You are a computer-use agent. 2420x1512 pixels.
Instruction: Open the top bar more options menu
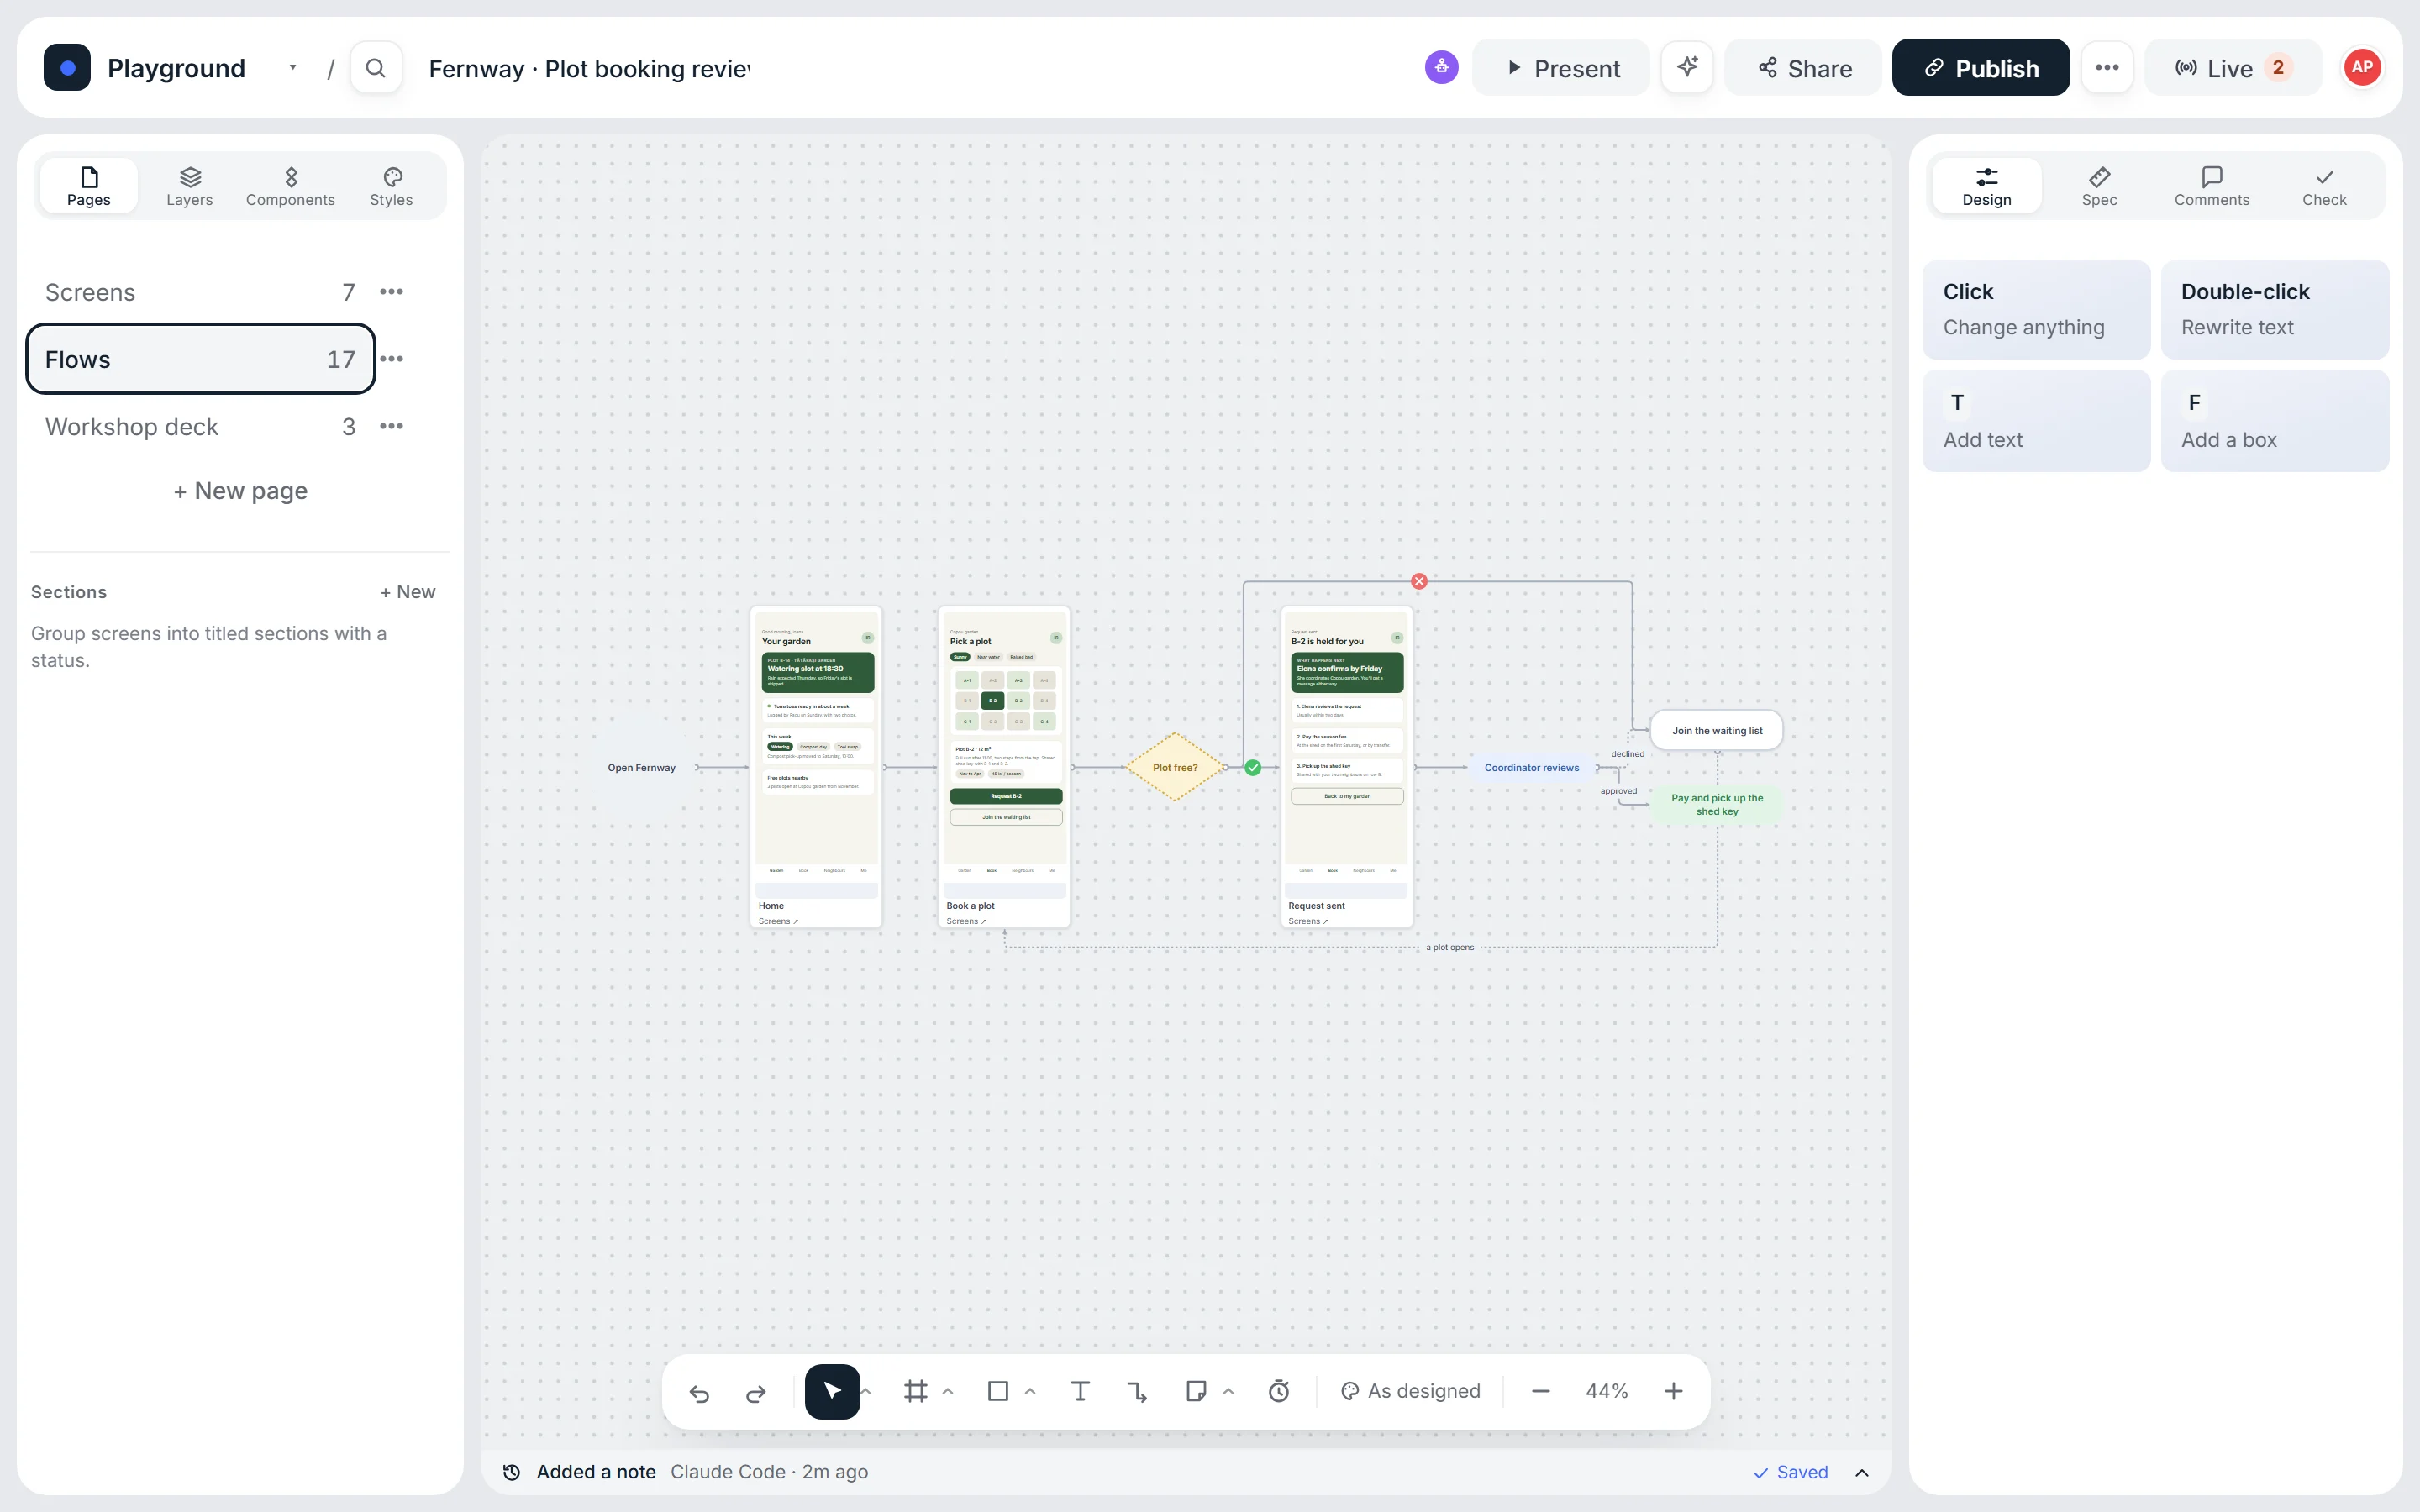[2107, 68]
